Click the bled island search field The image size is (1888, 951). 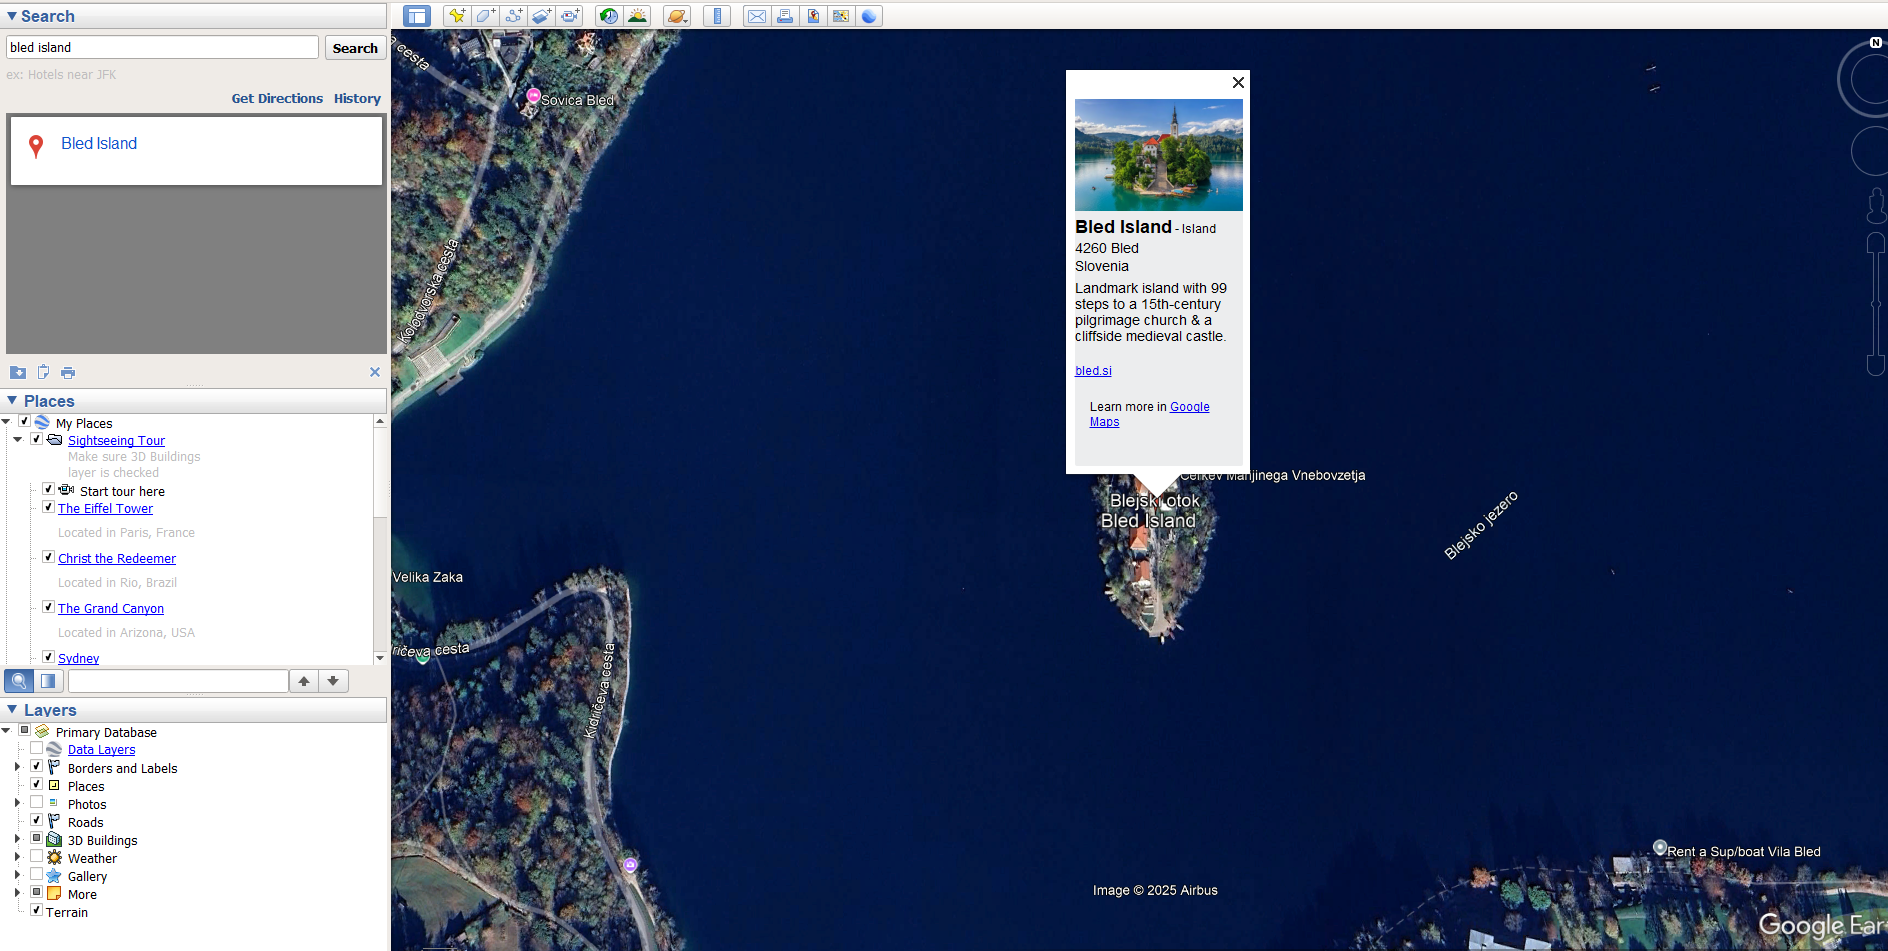coord(162,48)
